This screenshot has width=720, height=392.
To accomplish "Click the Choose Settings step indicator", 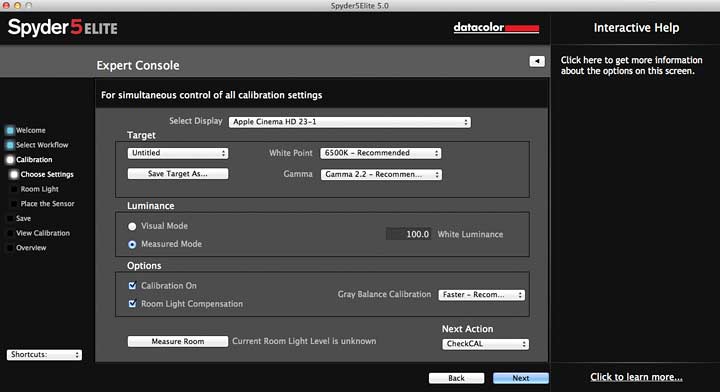I will 14,174.
